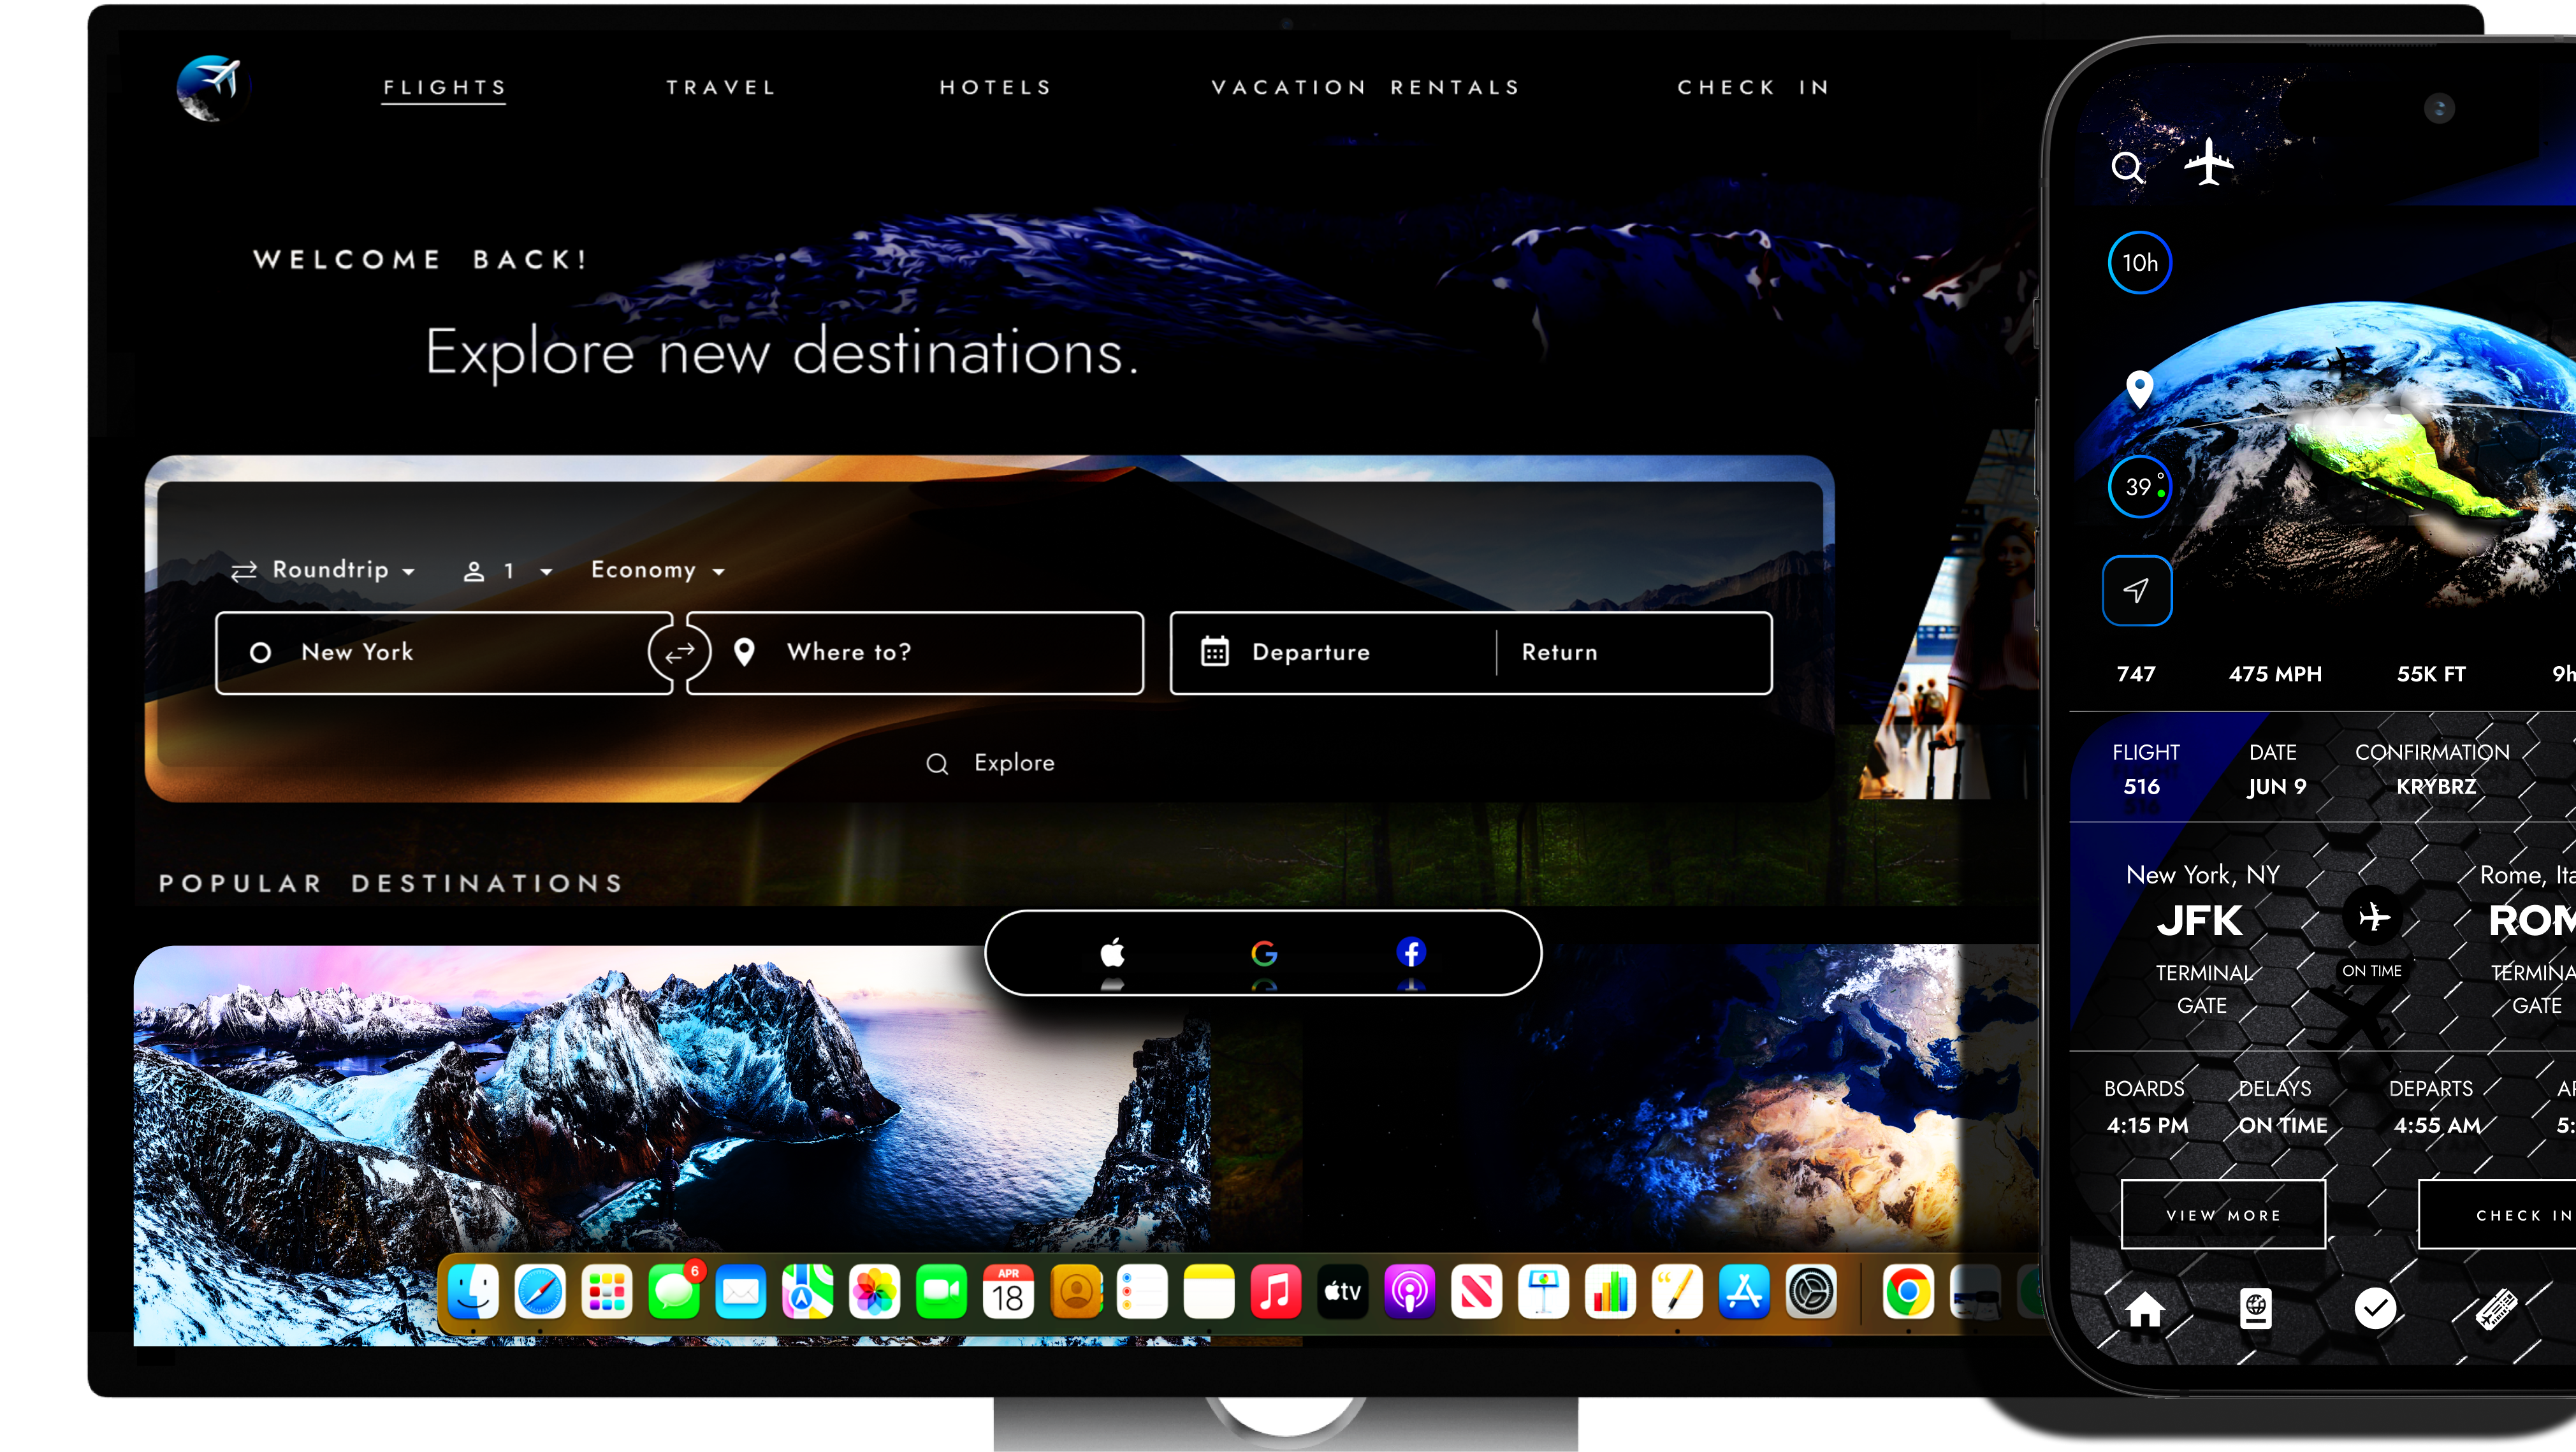Click the Apple sign-in icon
The image size is (2576, 1452).
click(1112, 952)
